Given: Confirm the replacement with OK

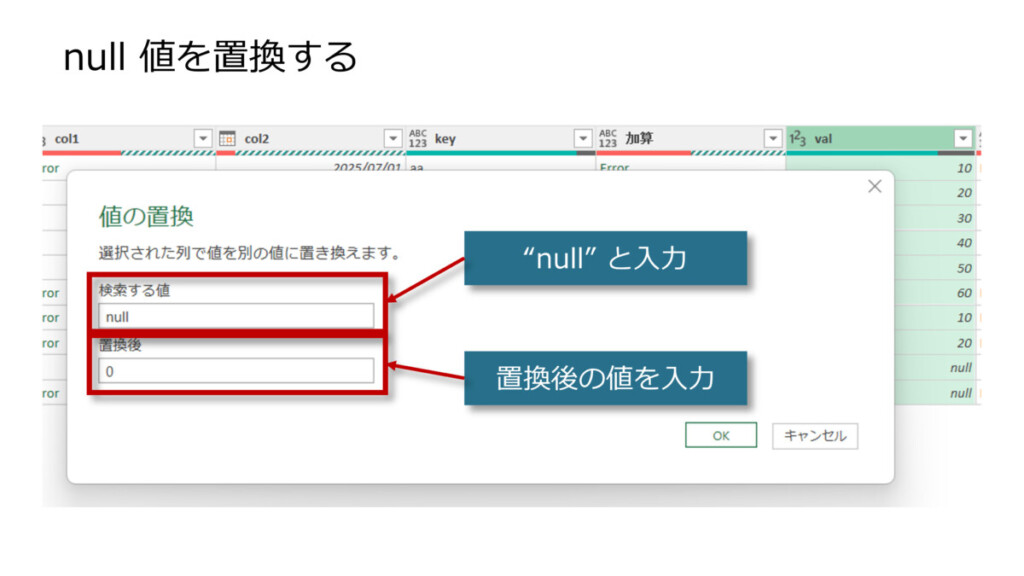Looking at the screenshot, I should click(721, 436).
